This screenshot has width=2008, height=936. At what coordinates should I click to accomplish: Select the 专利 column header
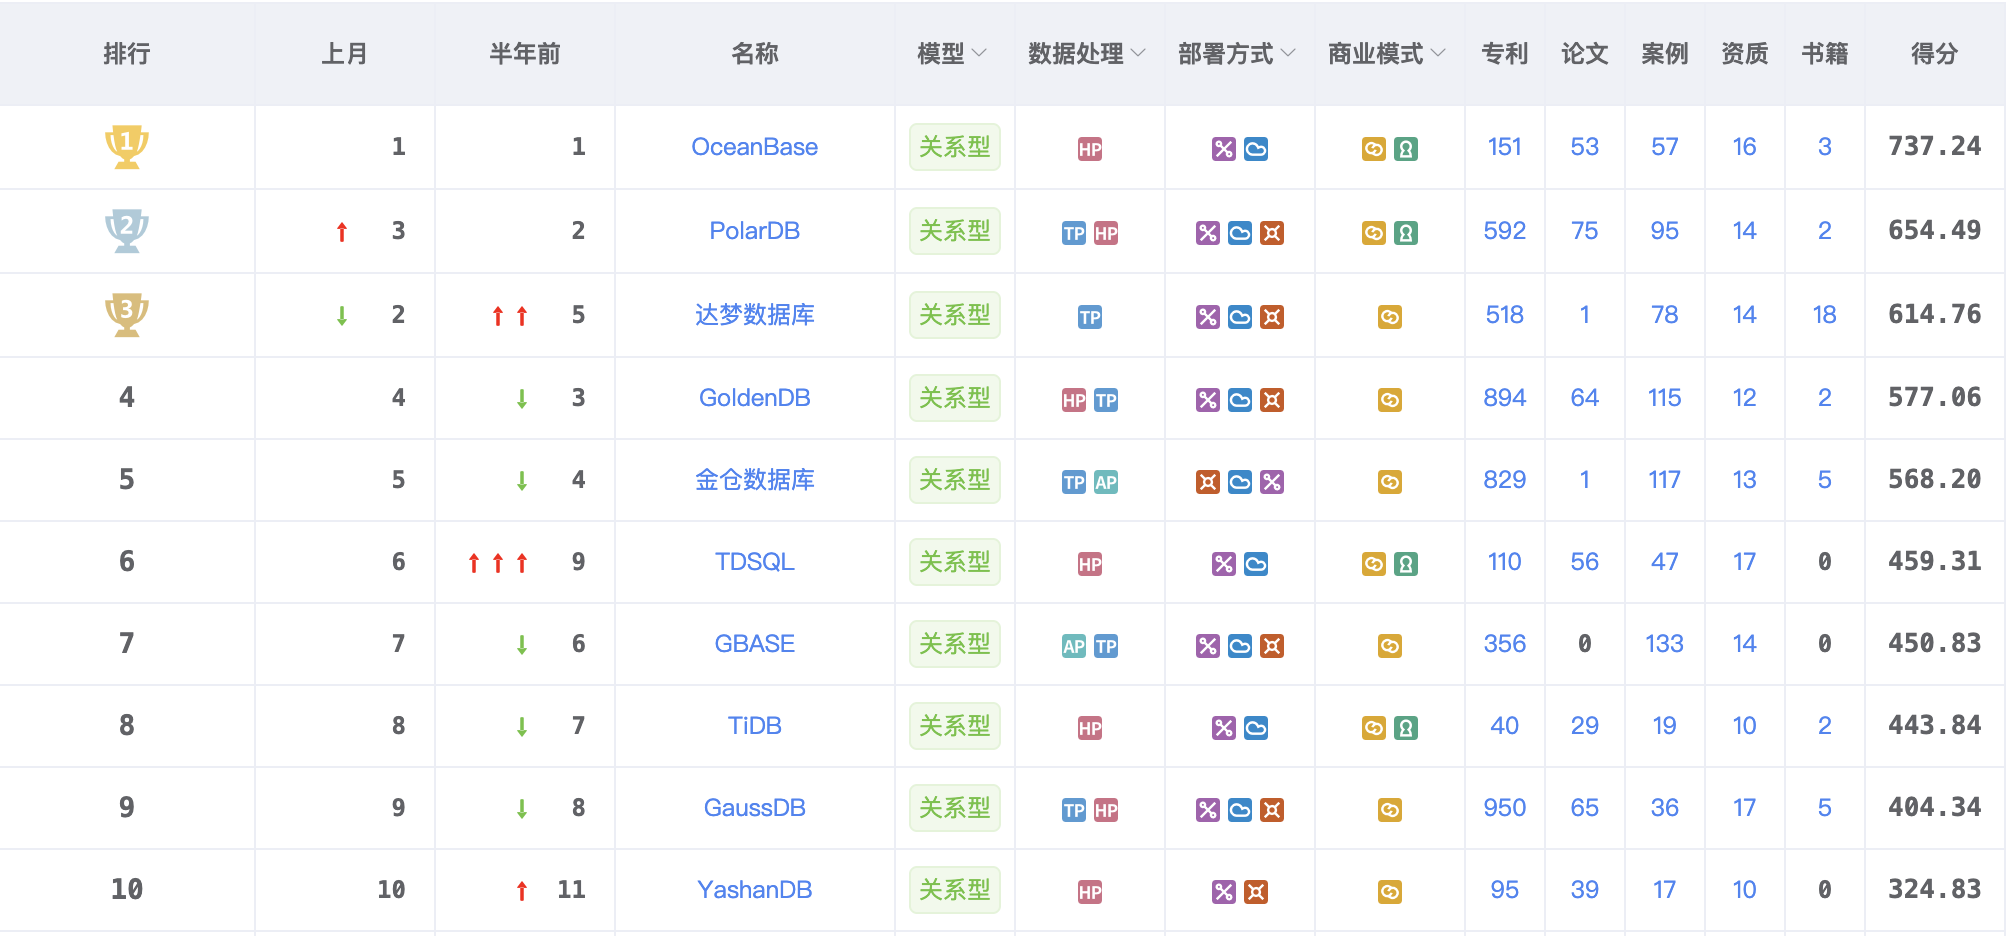point(1504,54)
